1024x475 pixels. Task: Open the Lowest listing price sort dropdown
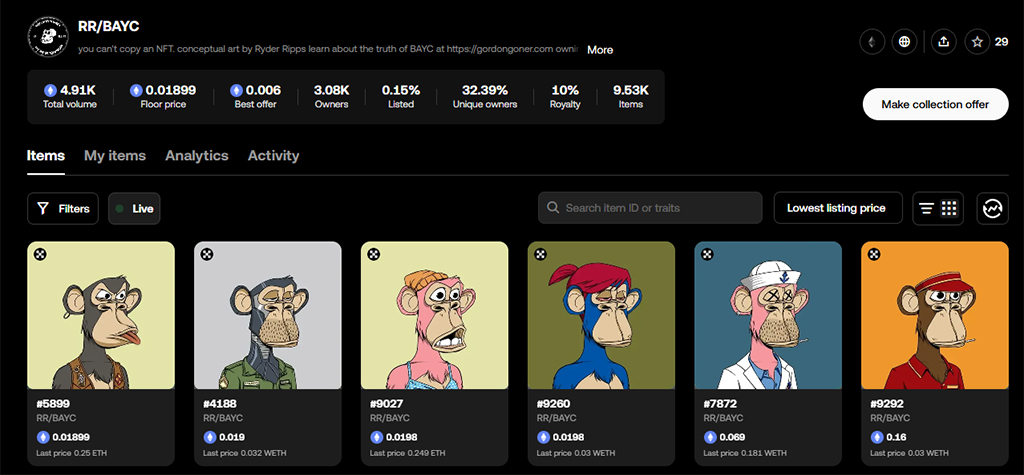coord(837,208)
